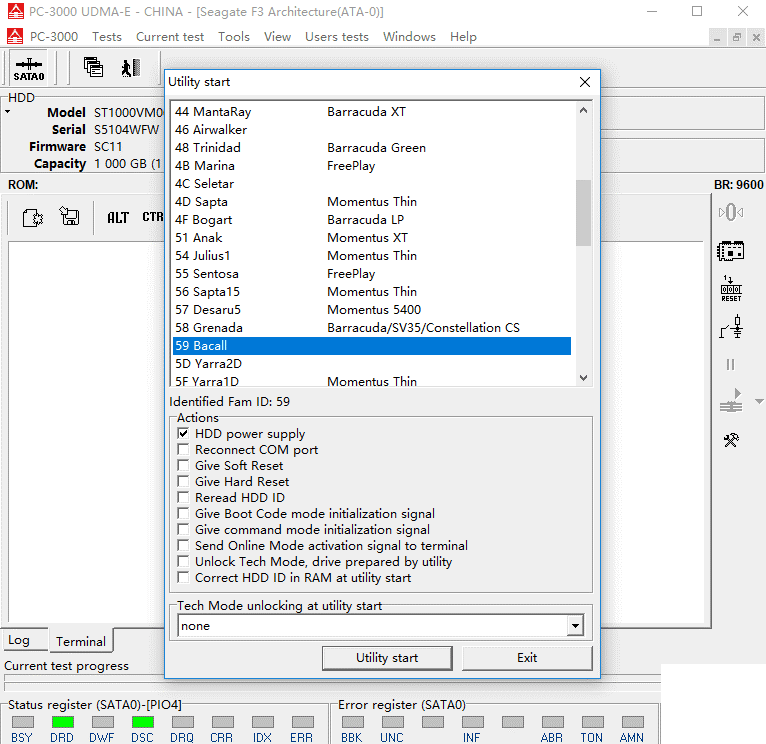Click the family list scrollbar thumb
The image size is (766, 744).
(x=583, y=213)
